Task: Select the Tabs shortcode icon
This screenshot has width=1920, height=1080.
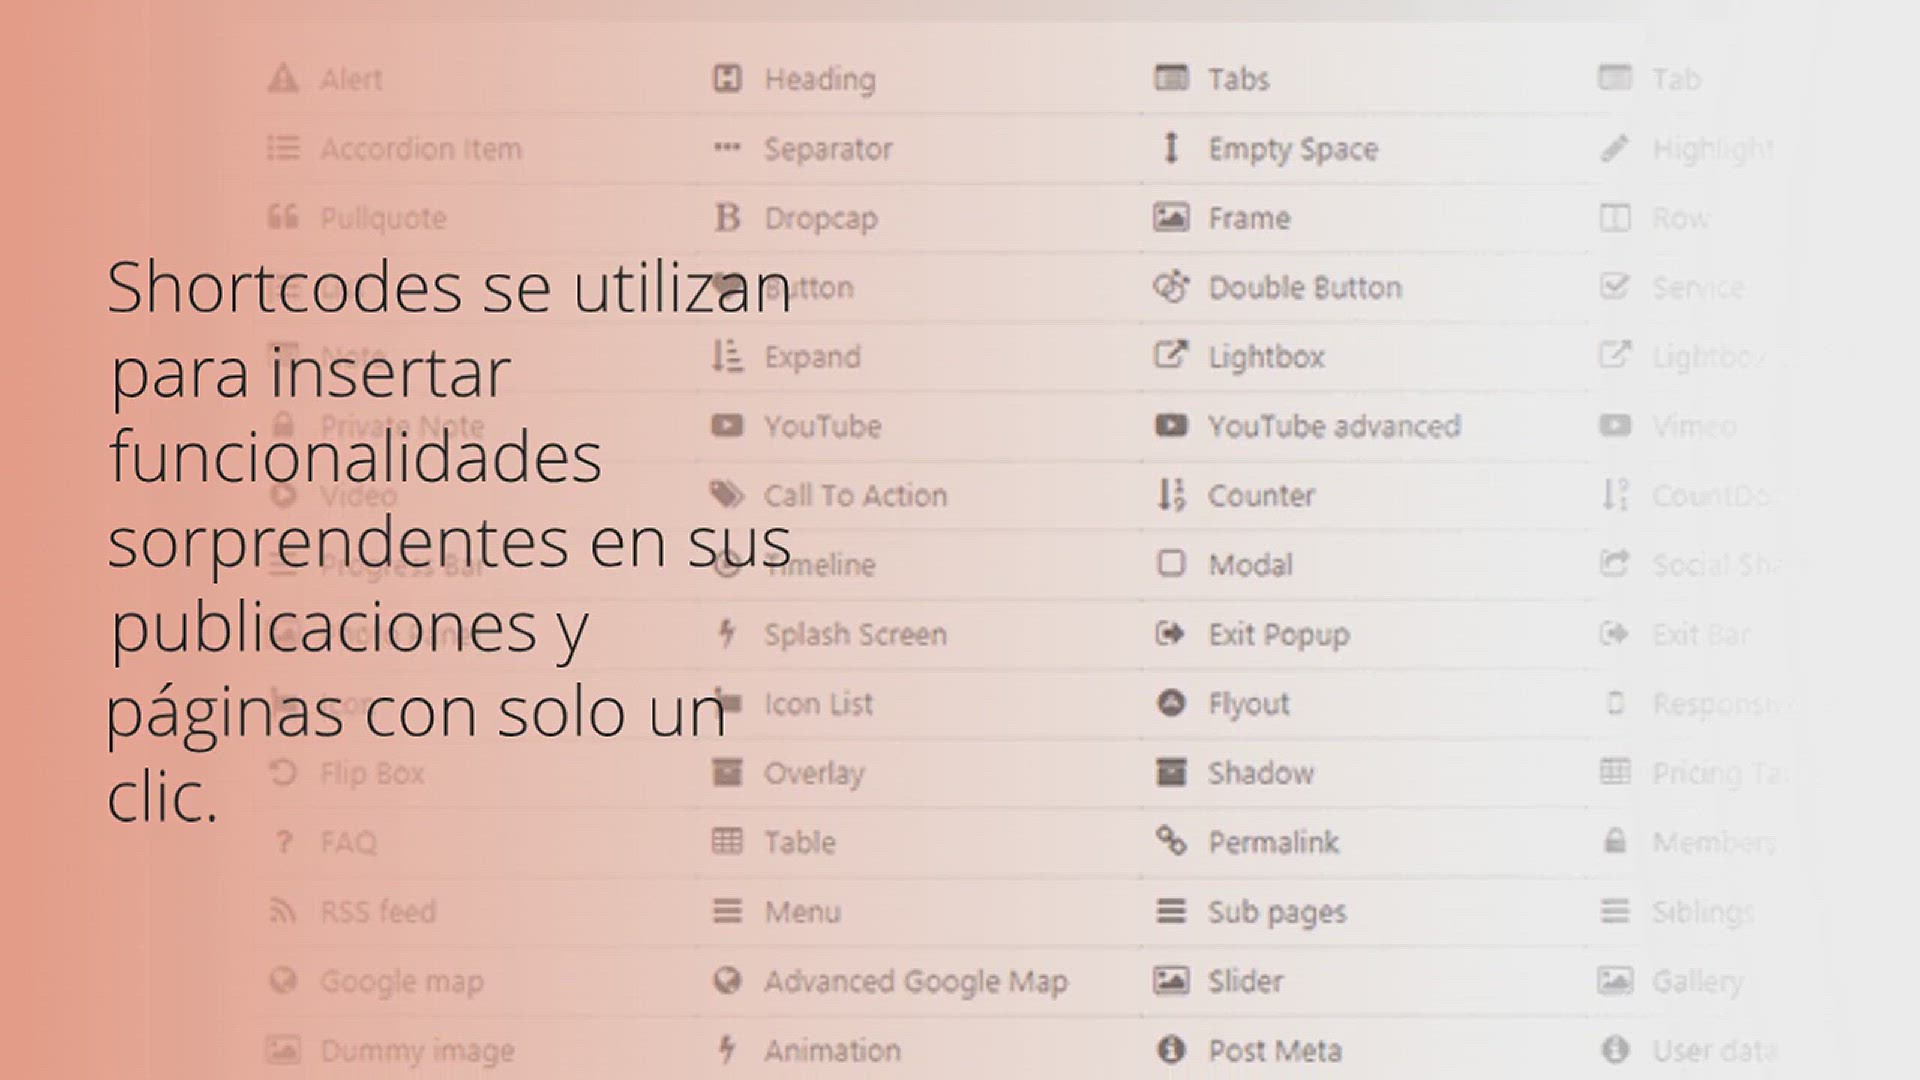Action: (1171, 78)
